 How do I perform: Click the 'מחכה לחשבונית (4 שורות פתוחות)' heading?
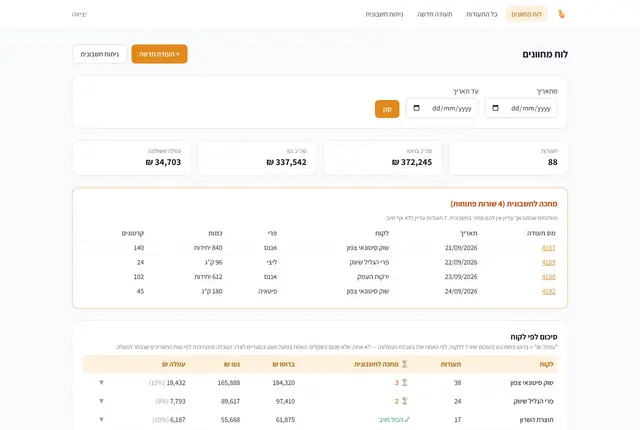(504, 204)
